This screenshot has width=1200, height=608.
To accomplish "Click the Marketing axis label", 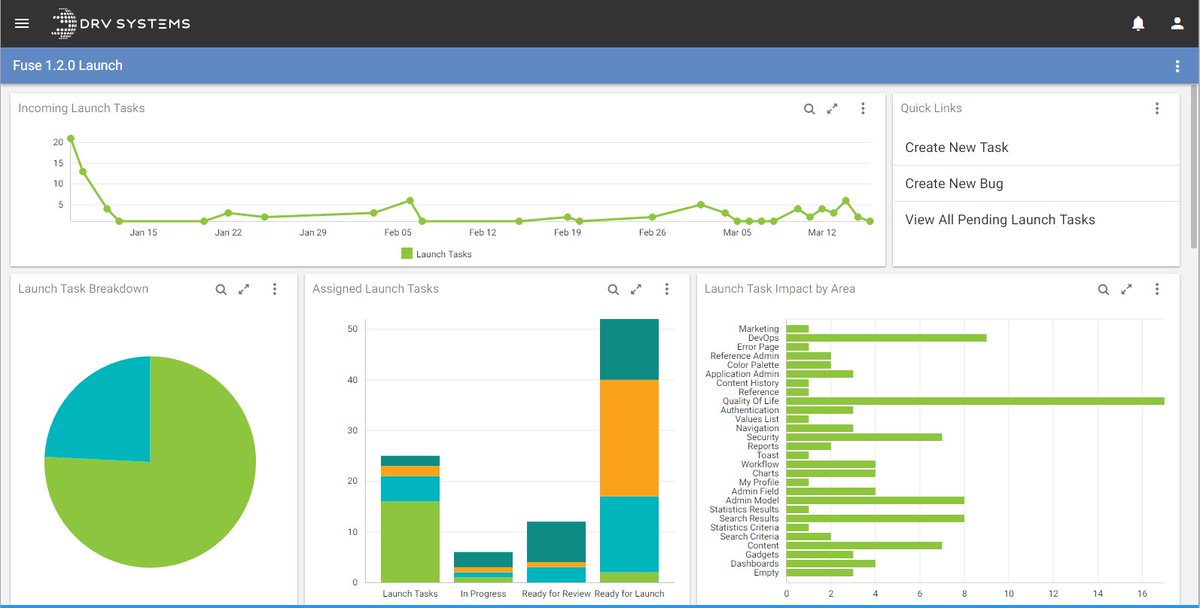I will tap(759, 329).
